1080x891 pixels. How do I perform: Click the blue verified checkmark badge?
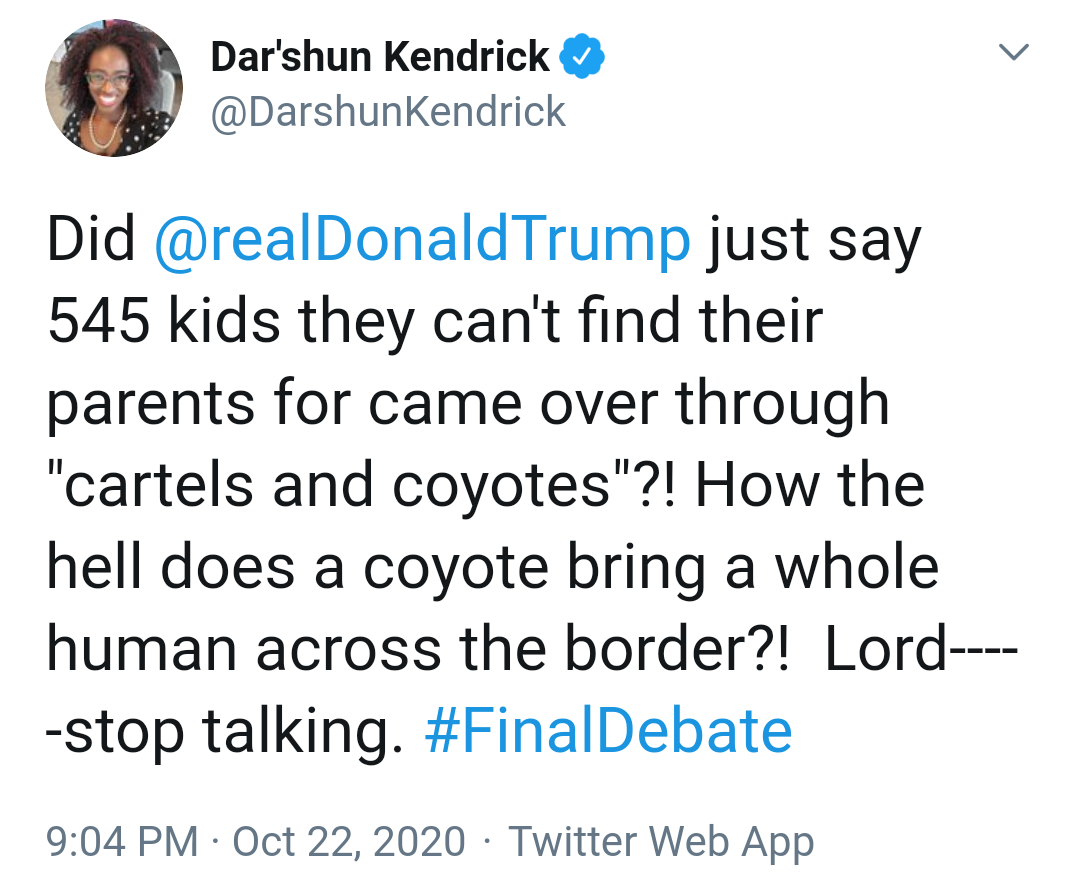(x=582, y=56)
